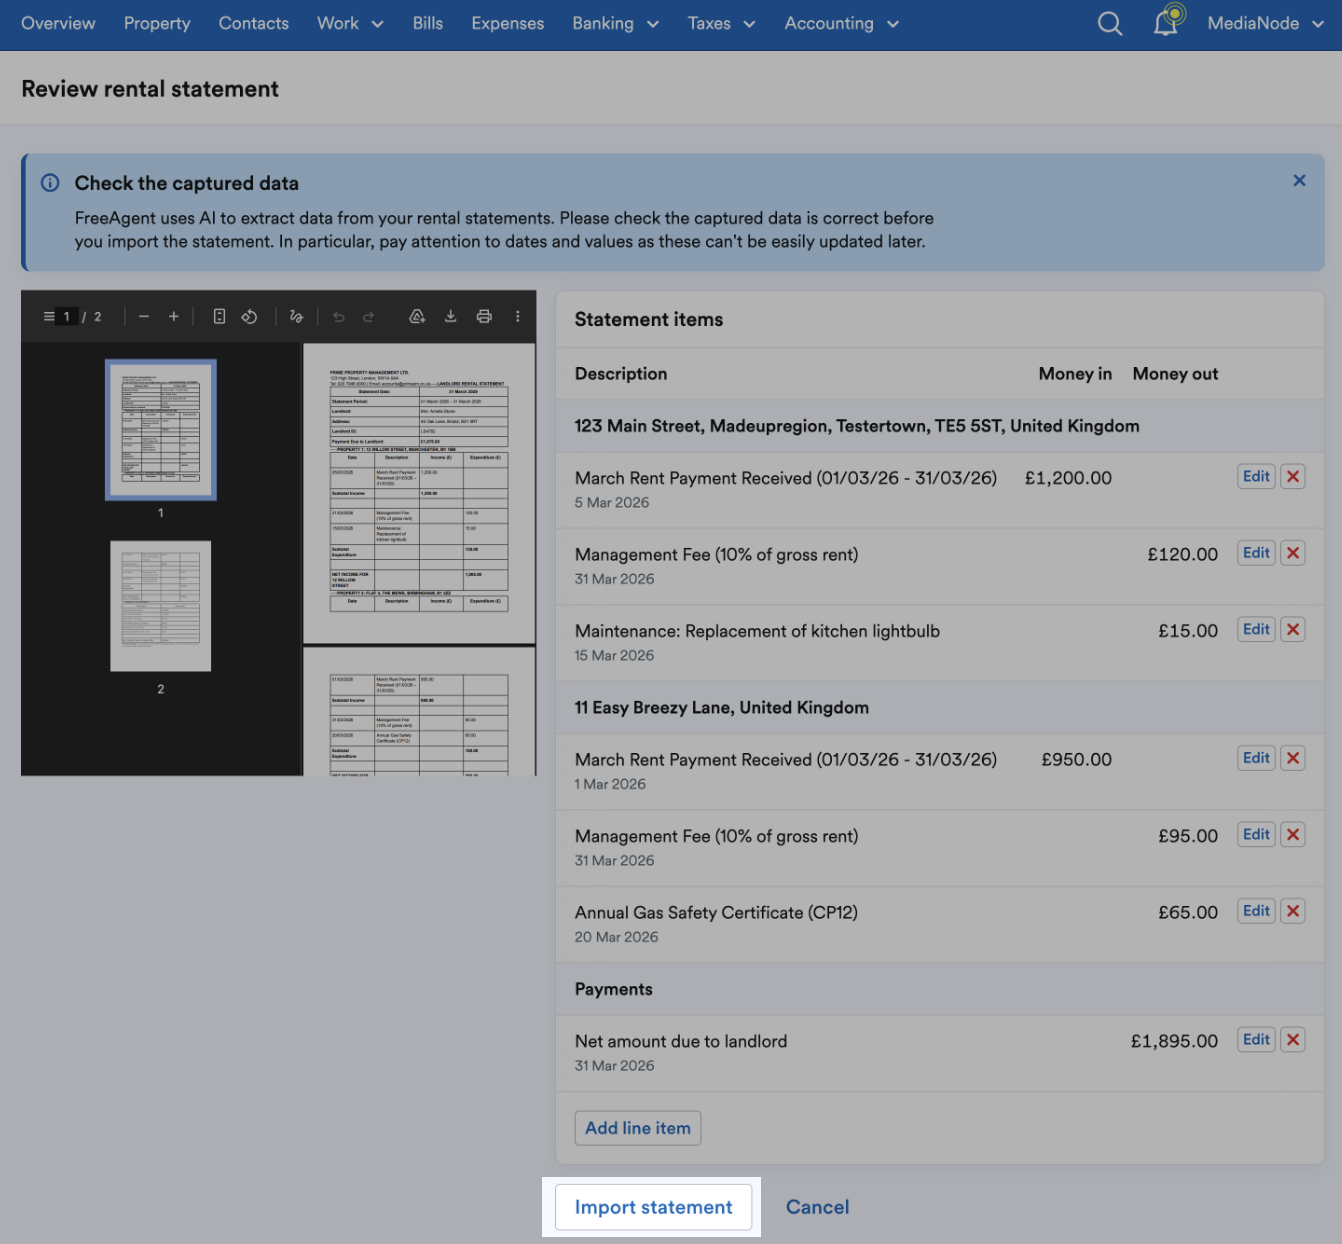Toggle the PDF viewer sidebar menu icon
Screen dimensions: 1342x1244
point(49,316)
